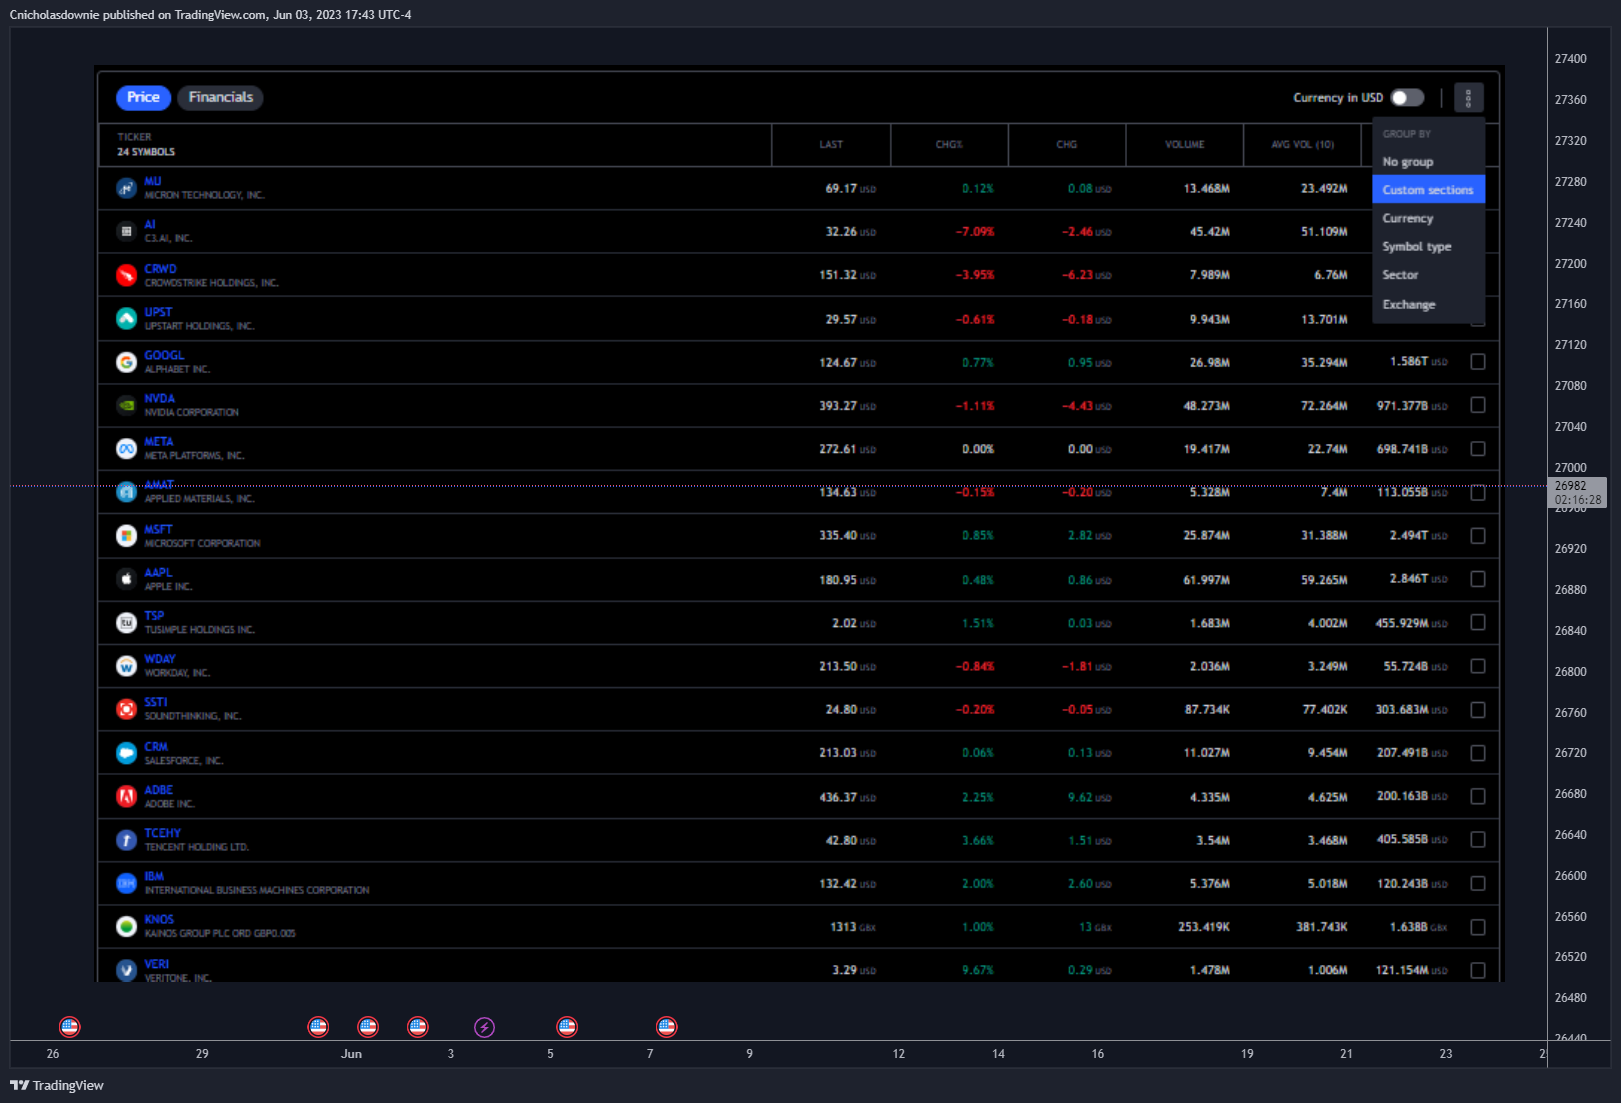This screenshot has height=1103, width=1621.
Task: Check the AAPL row checkbox
Action: (1478, 579)
